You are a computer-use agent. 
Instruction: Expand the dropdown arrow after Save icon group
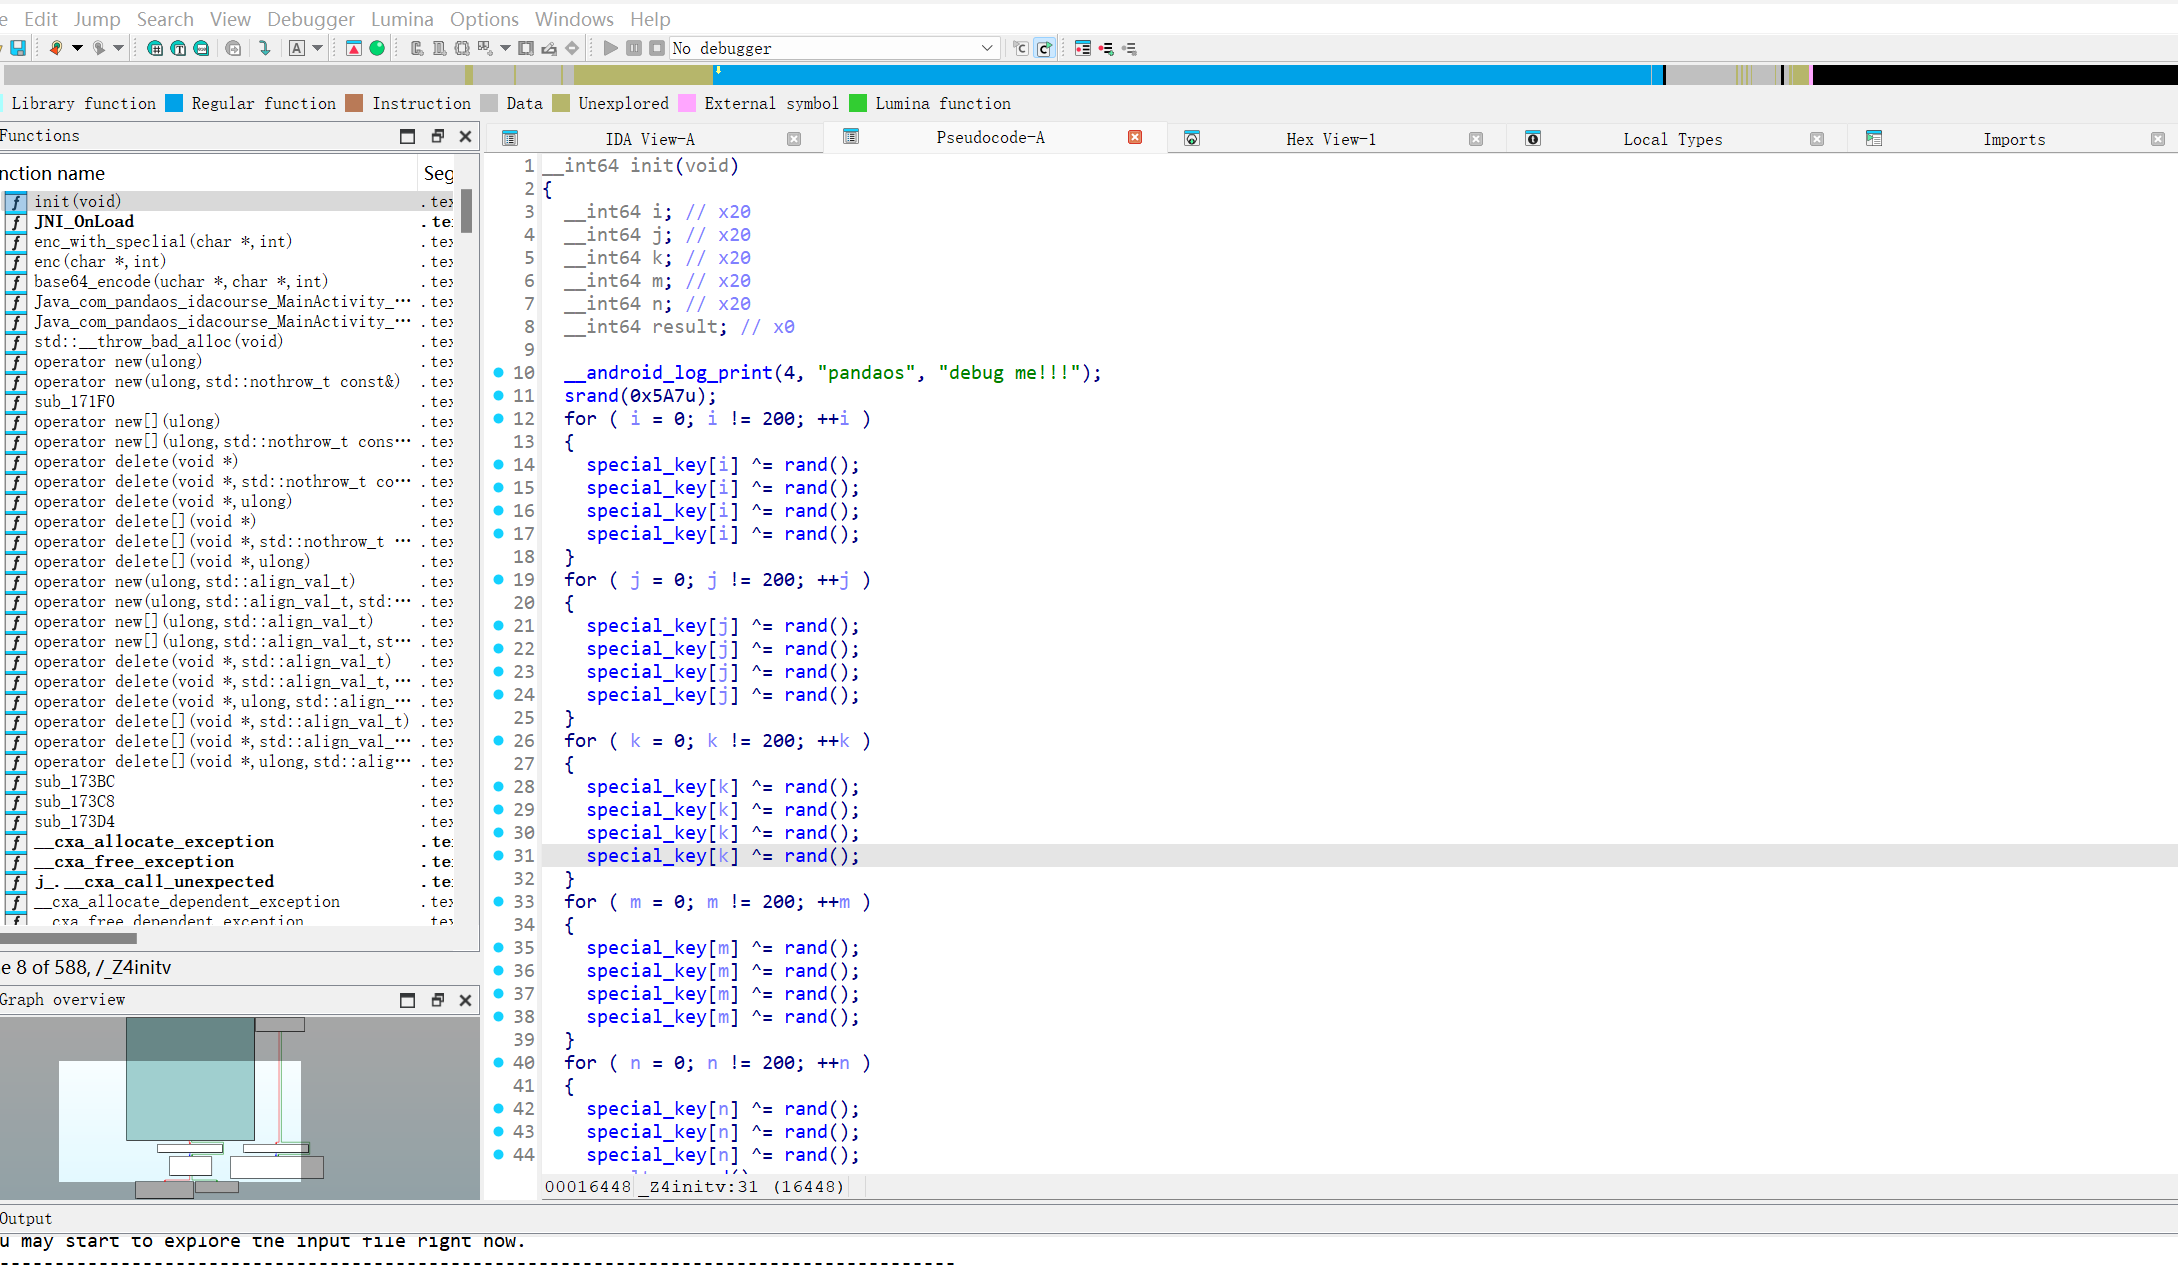(x=77, y=48)
